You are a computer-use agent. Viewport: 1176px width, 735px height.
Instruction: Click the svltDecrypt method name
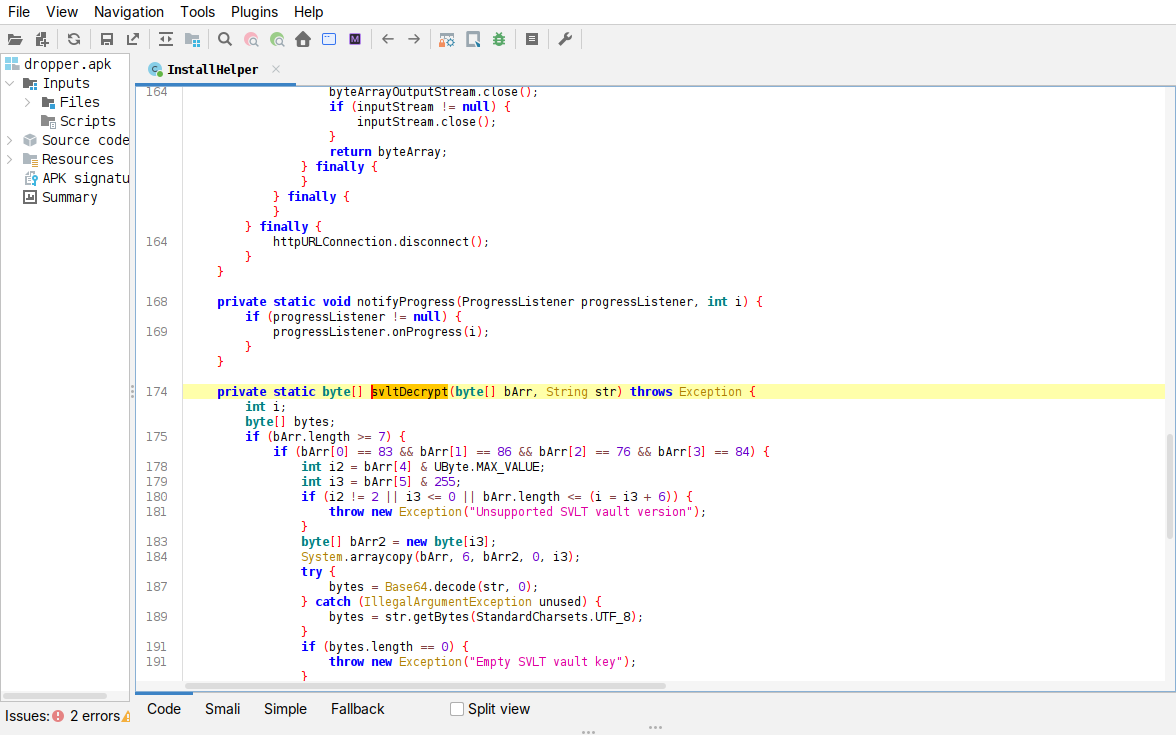coord(410,392)
